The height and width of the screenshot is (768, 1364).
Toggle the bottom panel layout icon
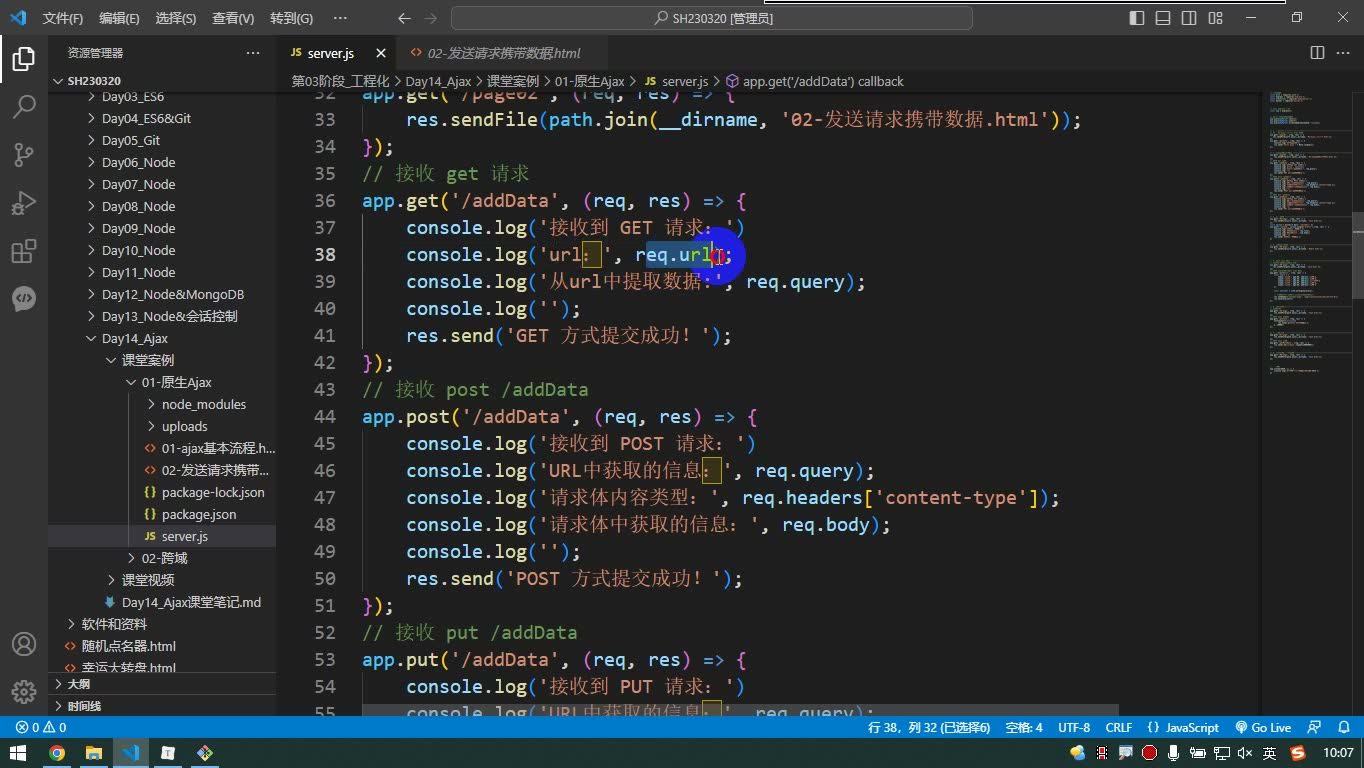[x=1163, y=18]
